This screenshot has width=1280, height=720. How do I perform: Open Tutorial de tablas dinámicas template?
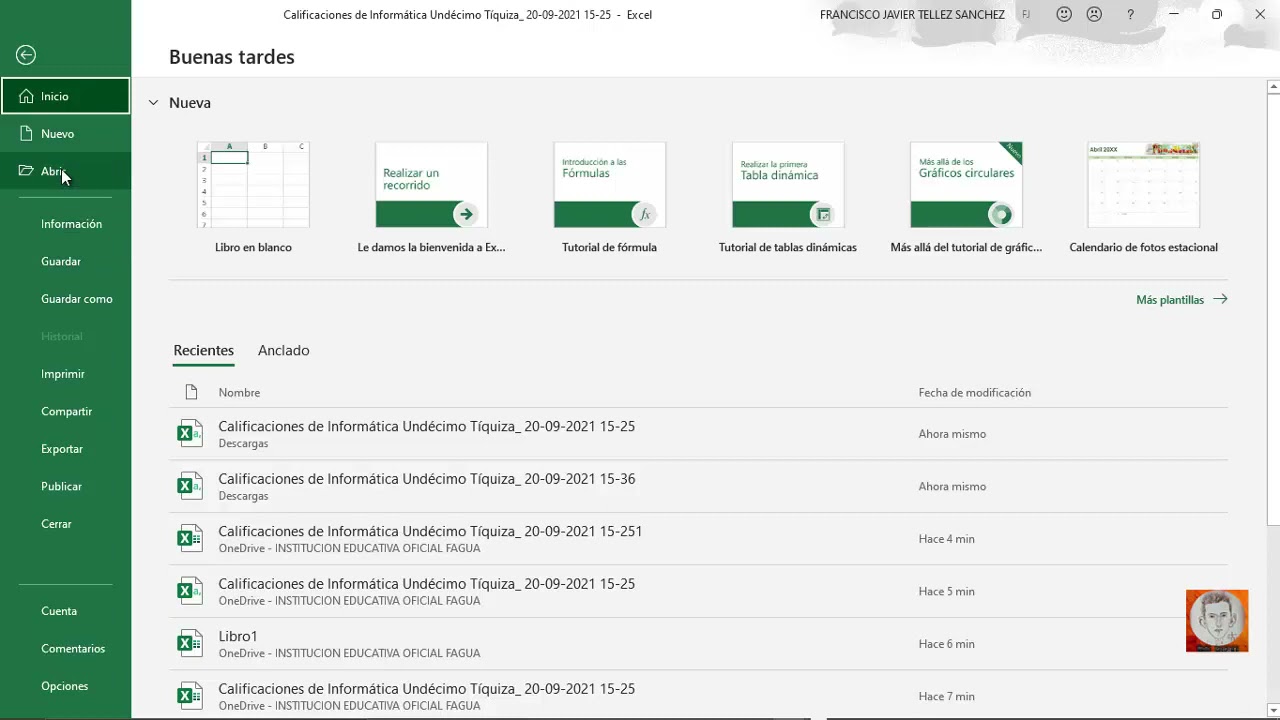tap(788, 197)
